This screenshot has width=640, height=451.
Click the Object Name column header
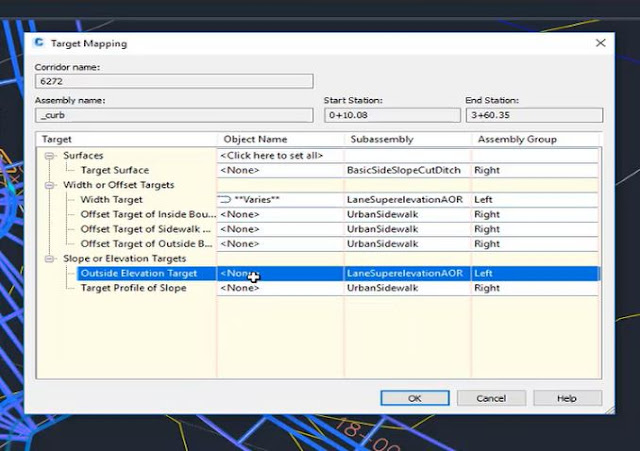click(280, 139)
